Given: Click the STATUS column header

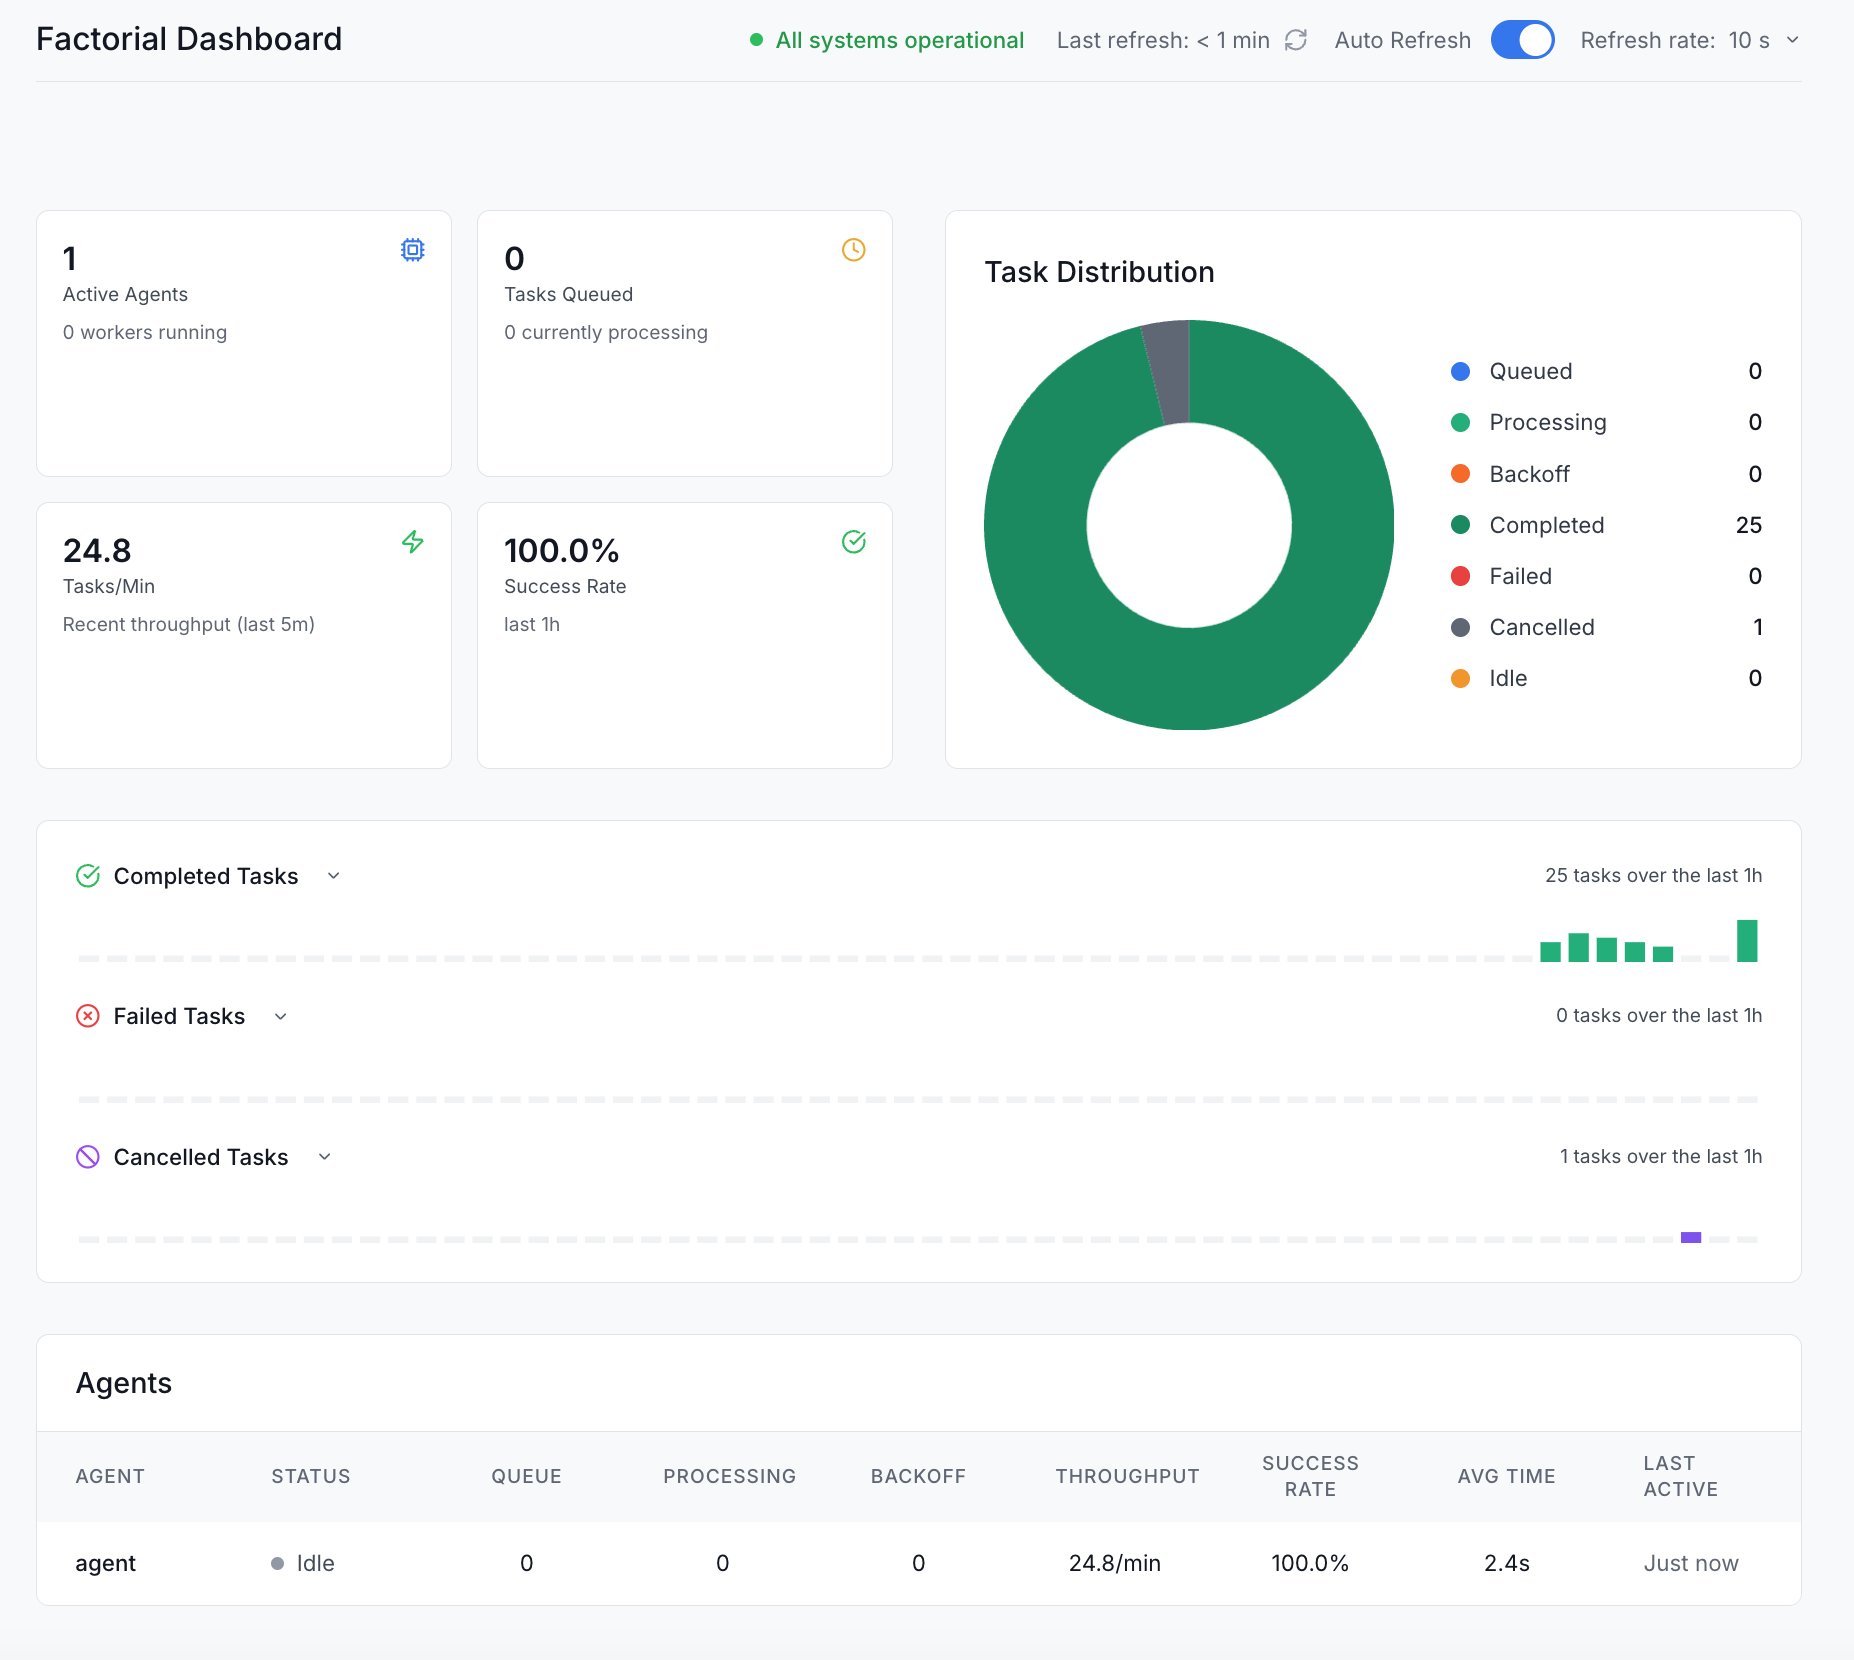Looking at the screenshot, I should point(311,1476).
